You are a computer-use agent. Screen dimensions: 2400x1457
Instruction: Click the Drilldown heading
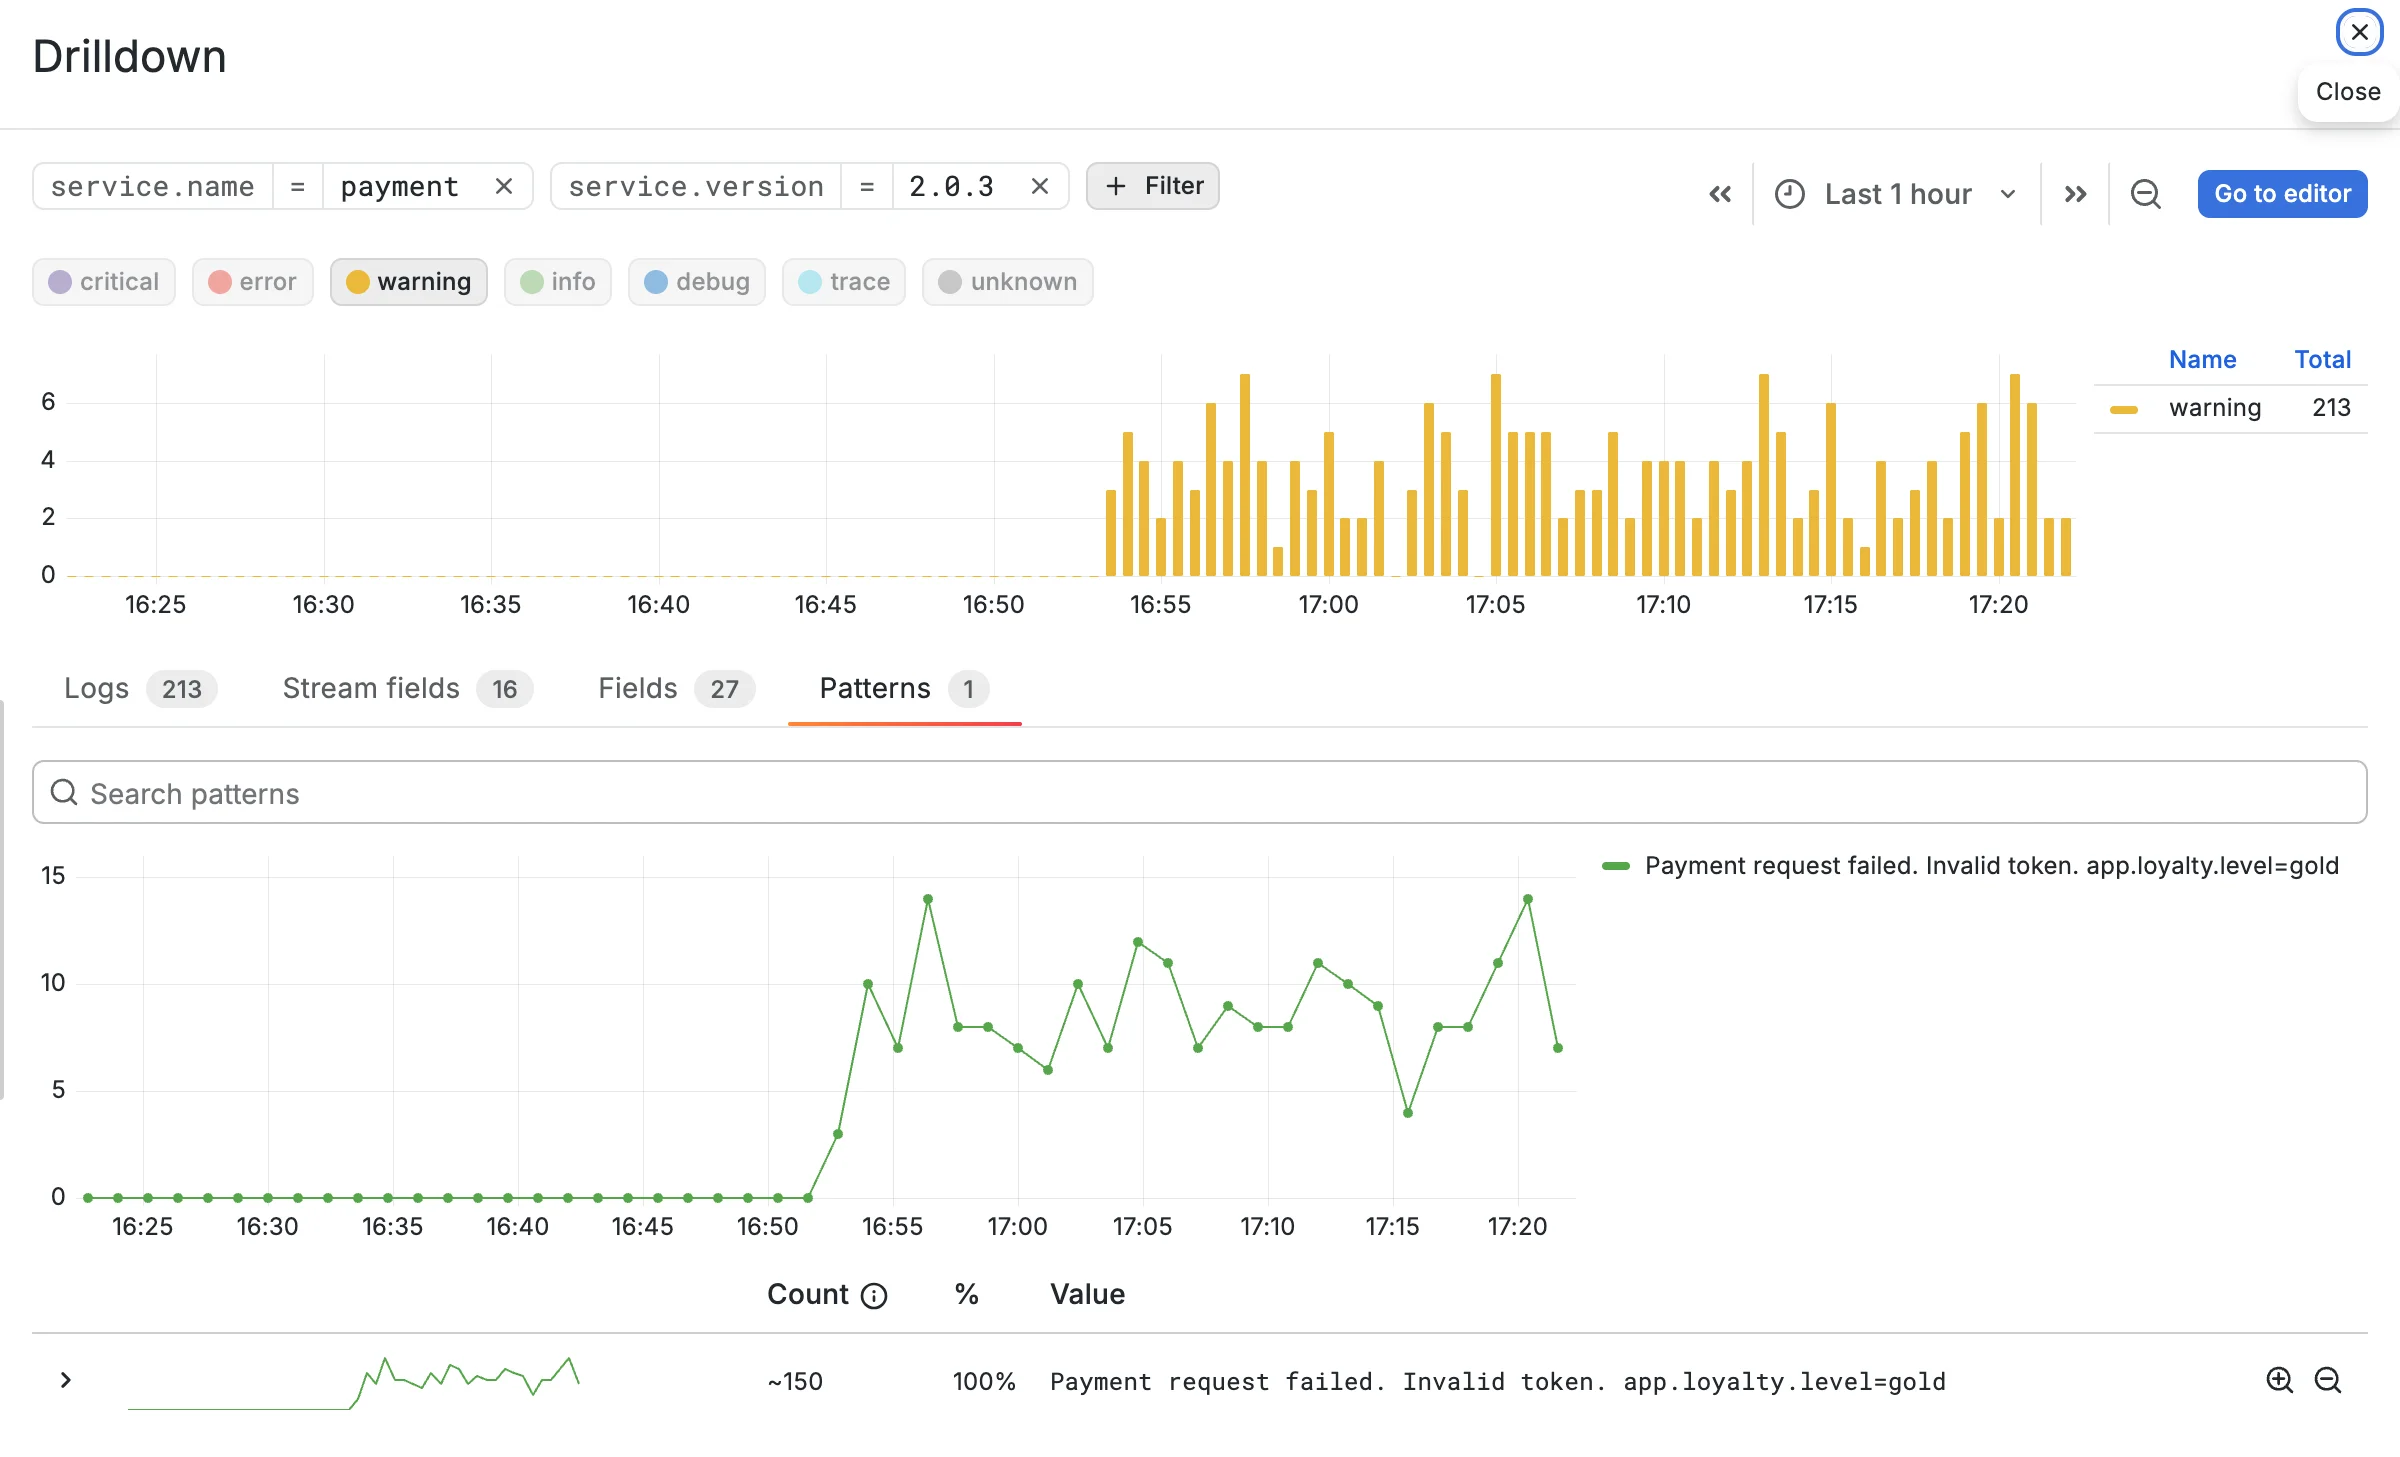pyautogui.click(x=130, y=57)
